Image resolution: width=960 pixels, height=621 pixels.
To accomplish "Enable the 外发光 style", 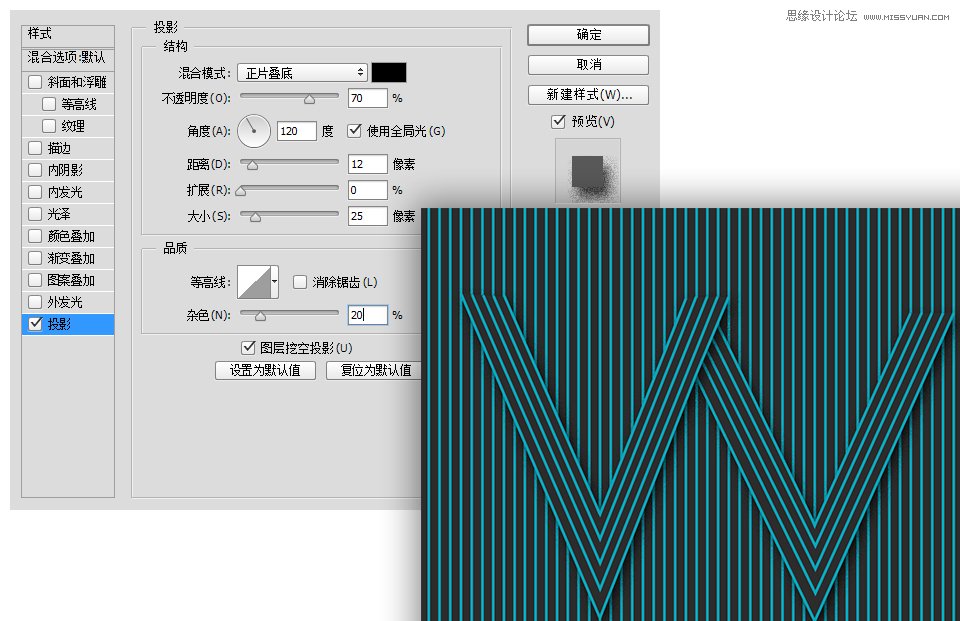I will coord(35,302).
